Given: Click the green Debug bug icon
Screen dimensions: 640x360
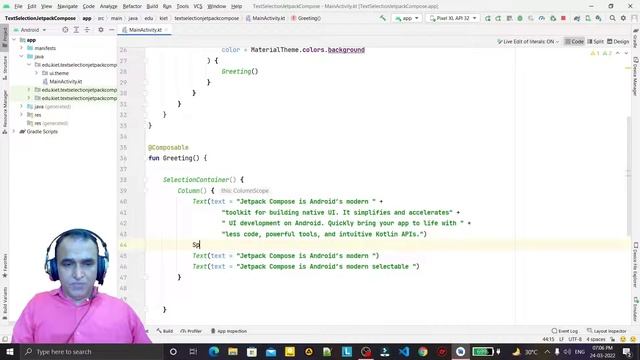Looking at the screenshot, I should pos(520,18).
